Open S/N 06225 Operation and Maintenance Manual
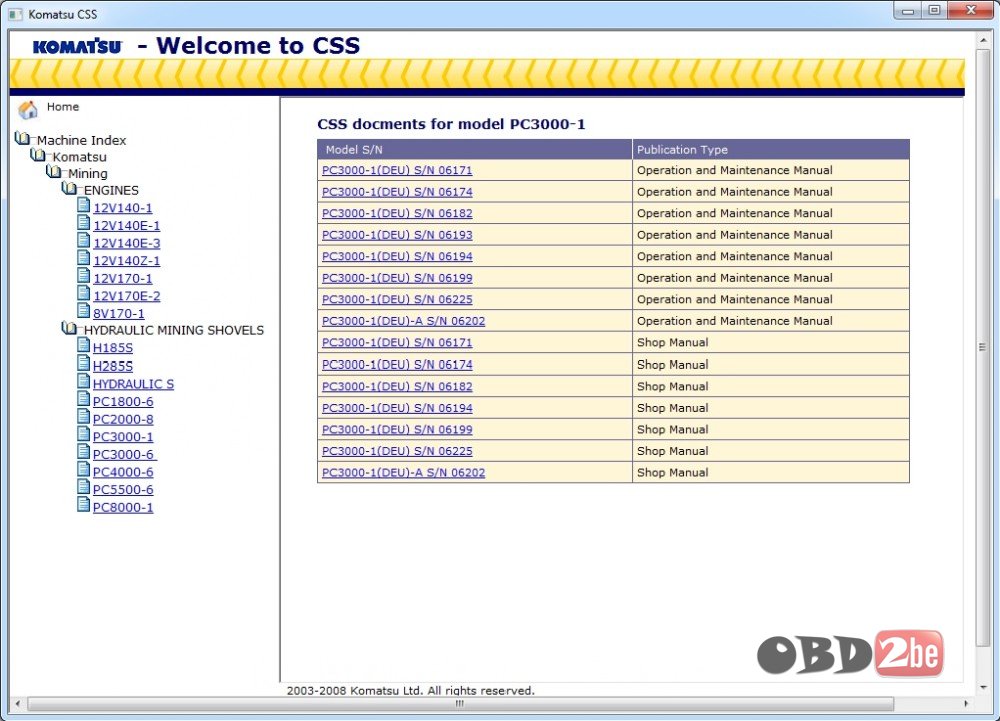Screen dimensions: 1000x721 coord(397,300)
